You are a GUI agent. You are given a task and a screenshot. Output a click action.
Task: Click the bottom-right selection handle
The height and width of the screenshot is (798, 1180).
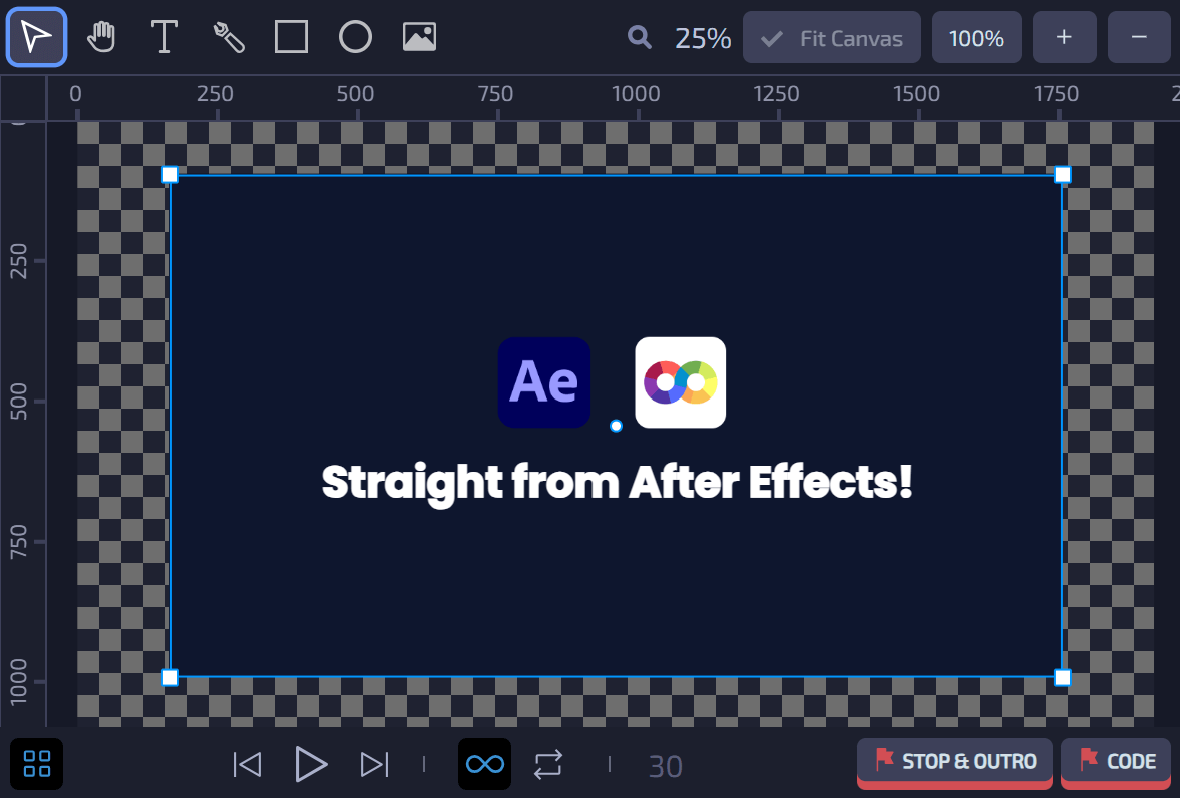tap(1063, 678)
